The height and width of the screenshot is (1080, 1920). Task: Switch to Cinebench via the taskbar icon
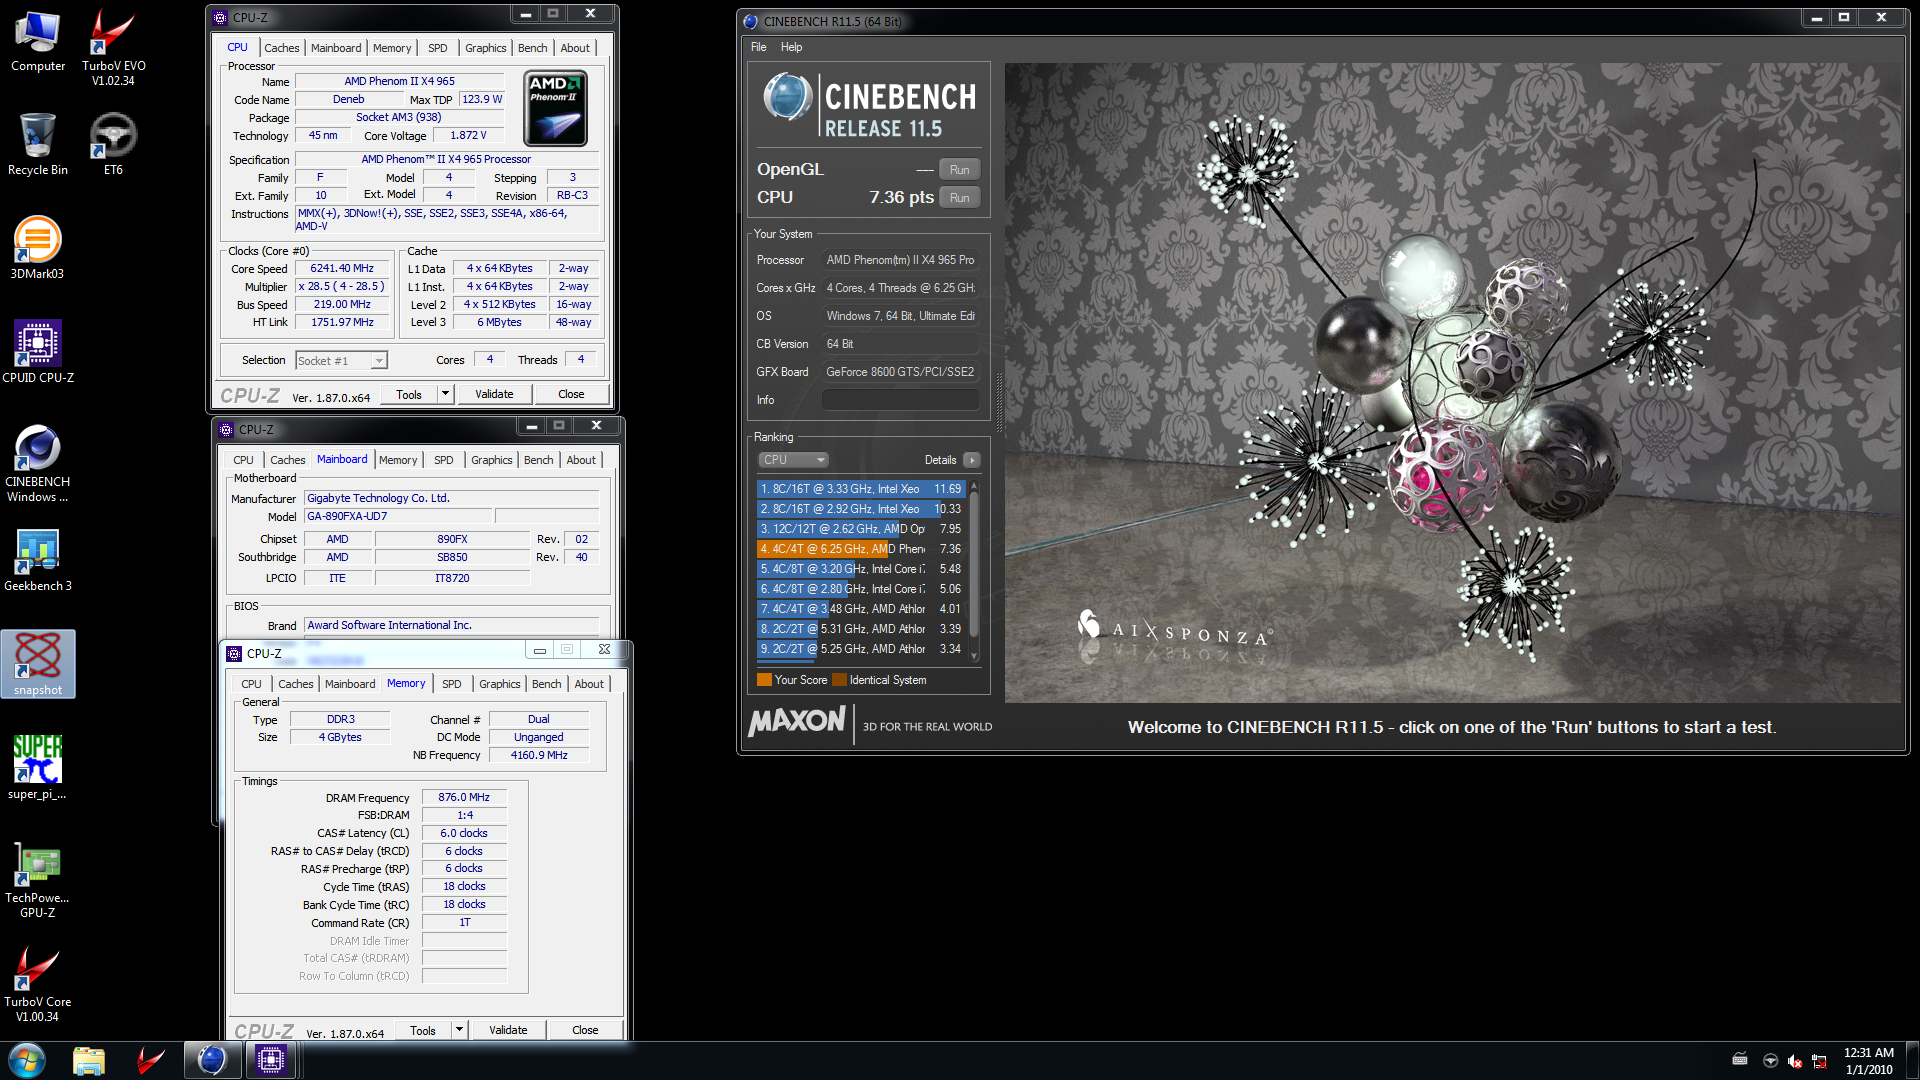(212, 1060)
